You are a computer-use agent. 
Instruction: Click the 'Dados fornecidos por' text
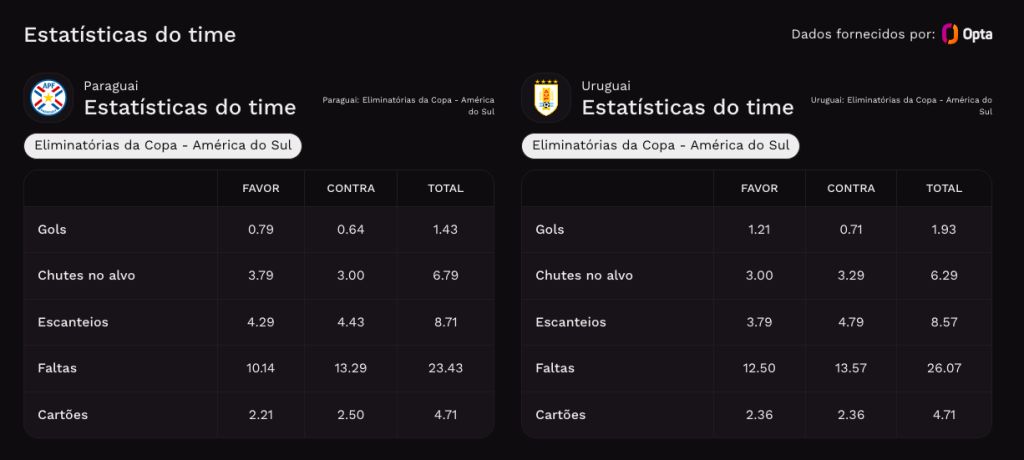(863, 35)
